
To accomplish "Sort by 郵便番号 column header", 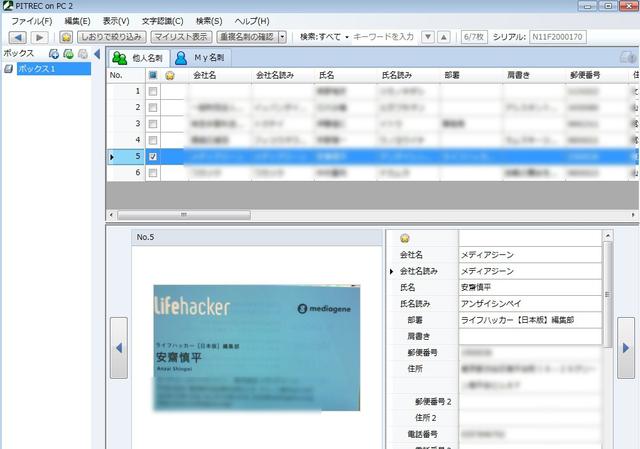I will (x=597, y=76).
